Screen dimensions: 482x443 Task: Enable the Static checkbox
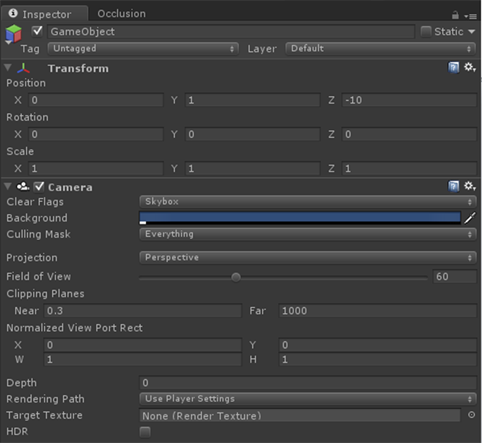pos(426,32)
